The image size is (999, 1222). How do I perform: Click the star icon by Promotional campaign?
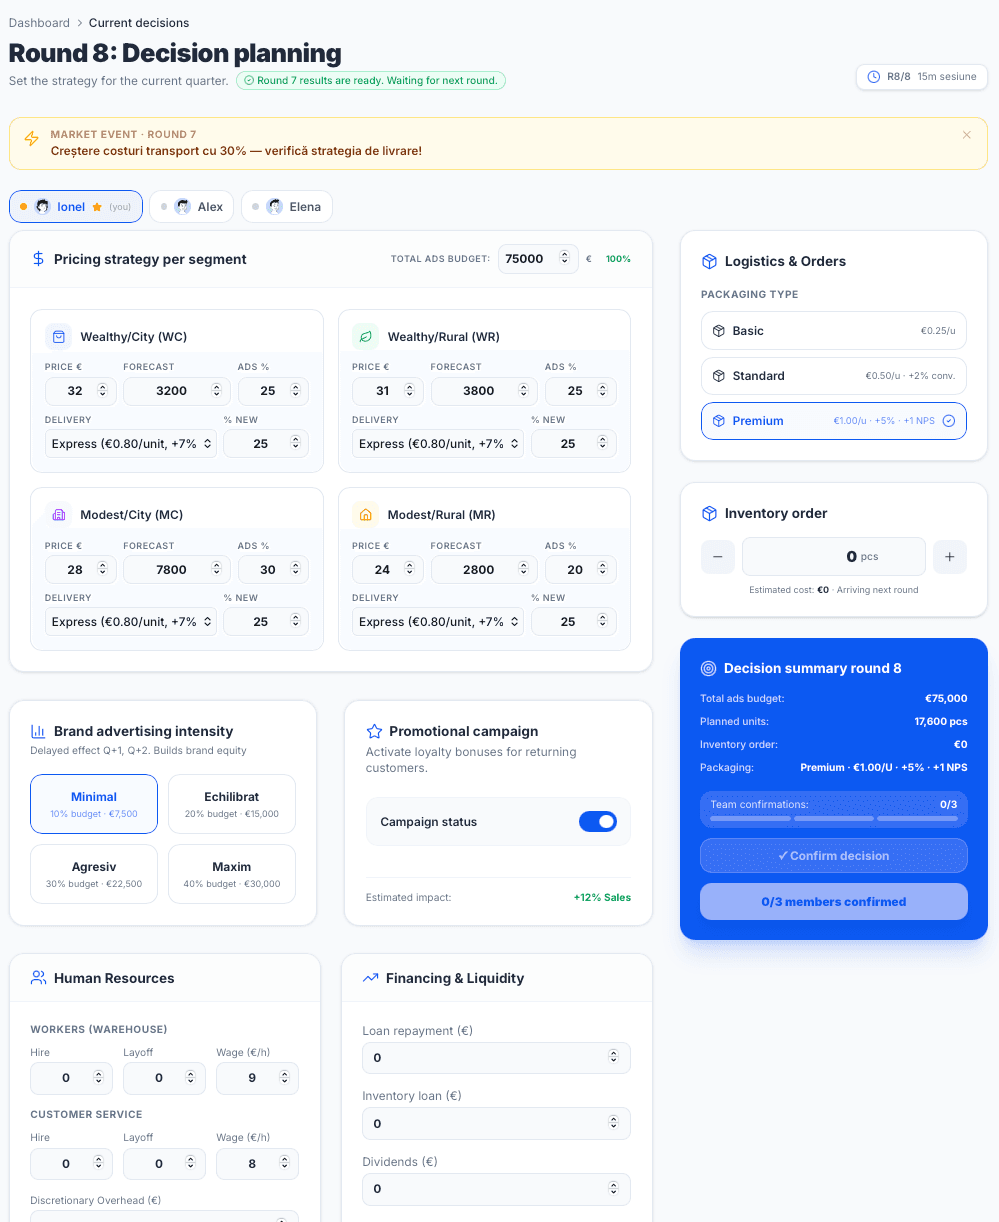[374, 731]
